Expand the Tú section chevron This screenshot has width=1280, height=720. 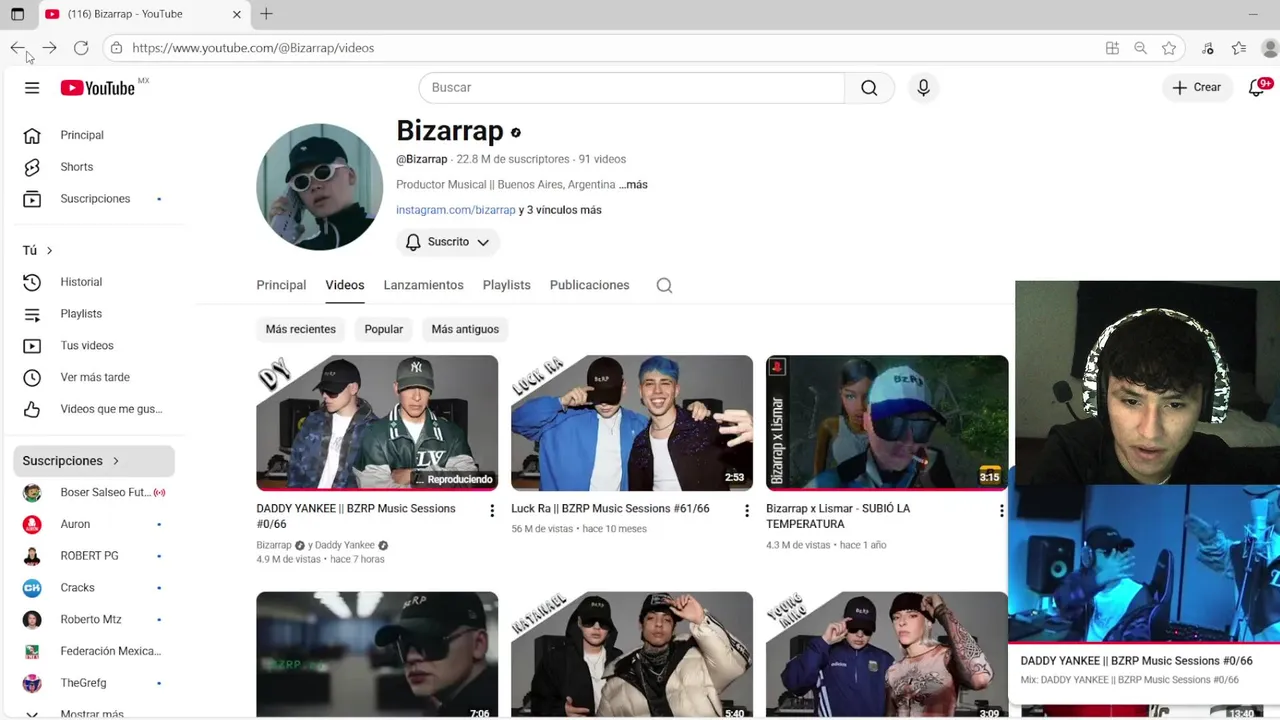click(49, 251)
